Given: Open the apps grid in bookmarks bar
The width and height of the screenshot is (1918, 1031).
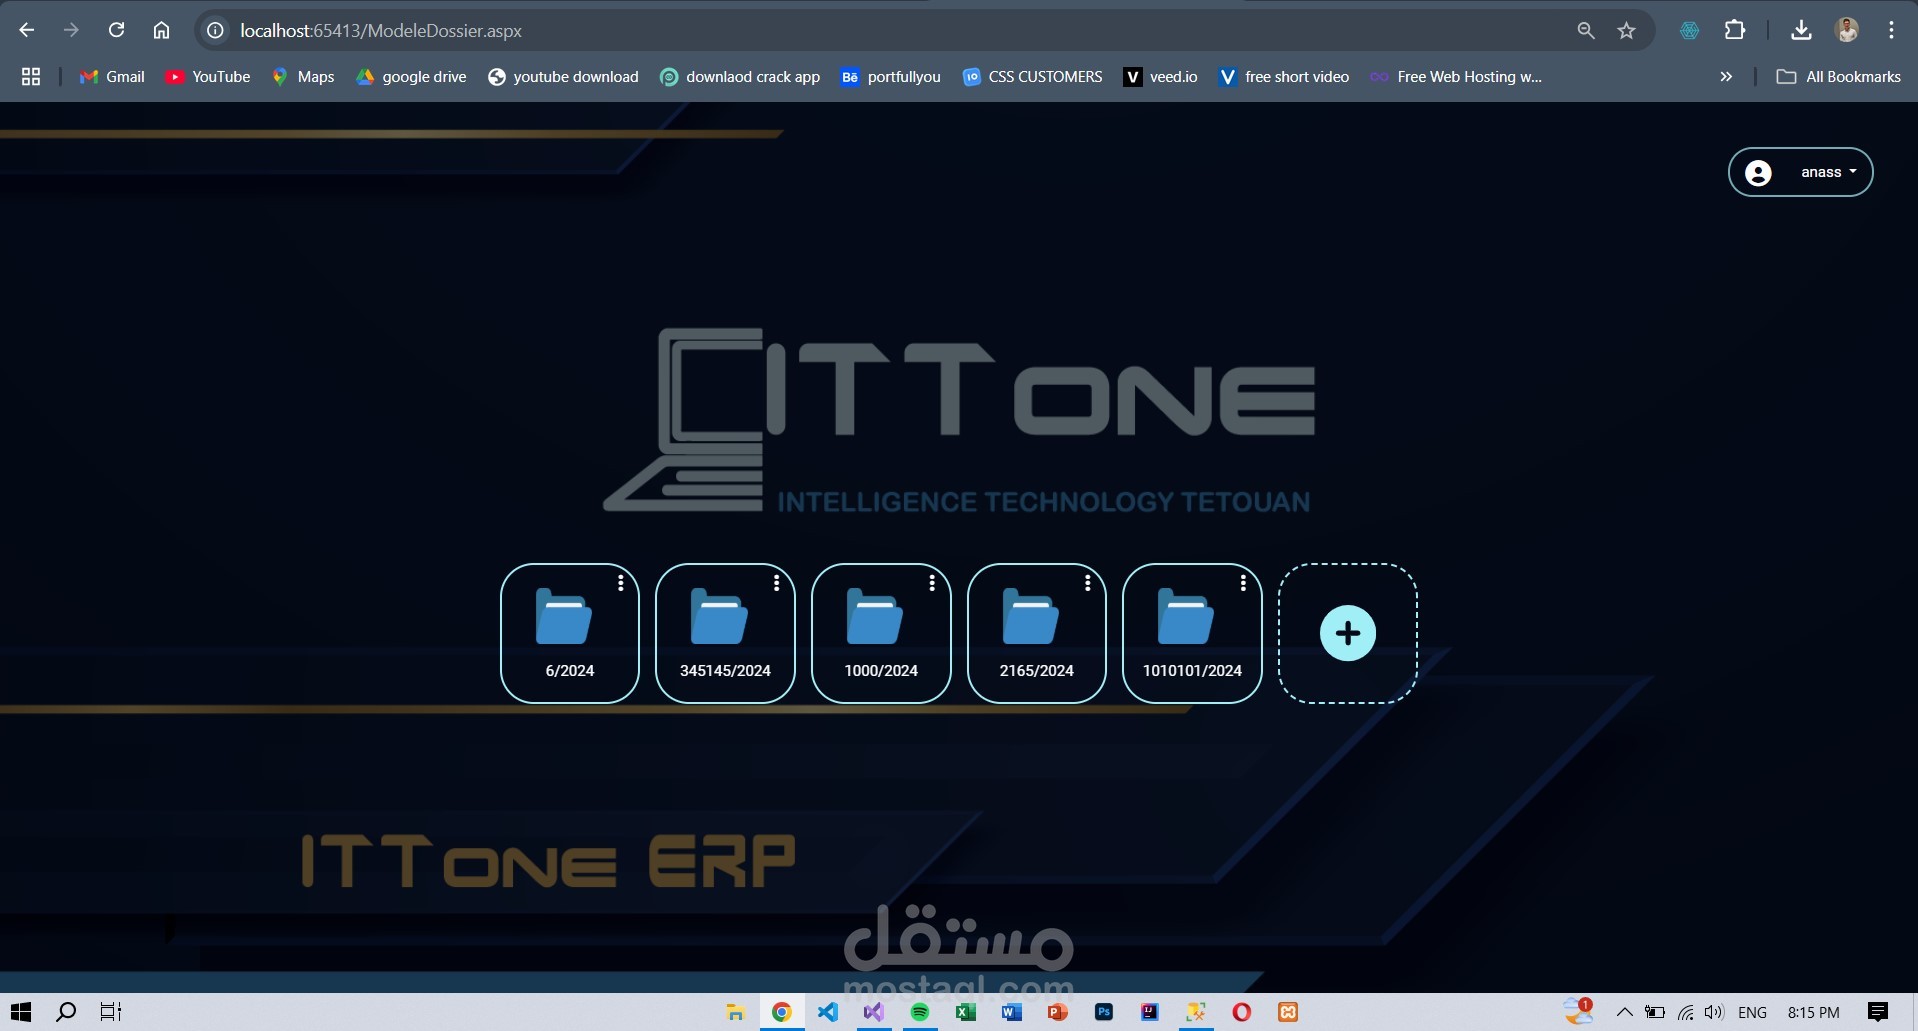Looking at the screenshot, I should tap(31, 76).
